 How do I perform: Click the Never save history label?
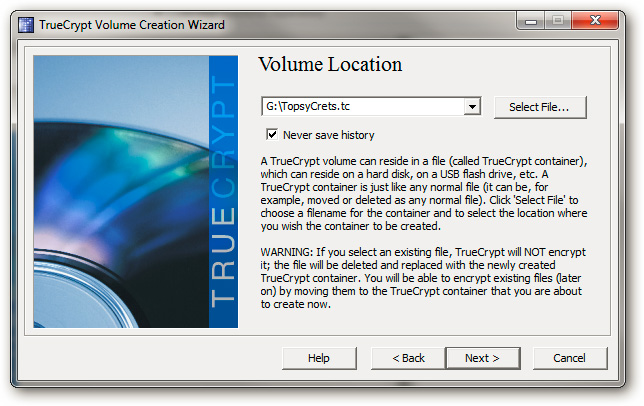[x=329, y=135]
